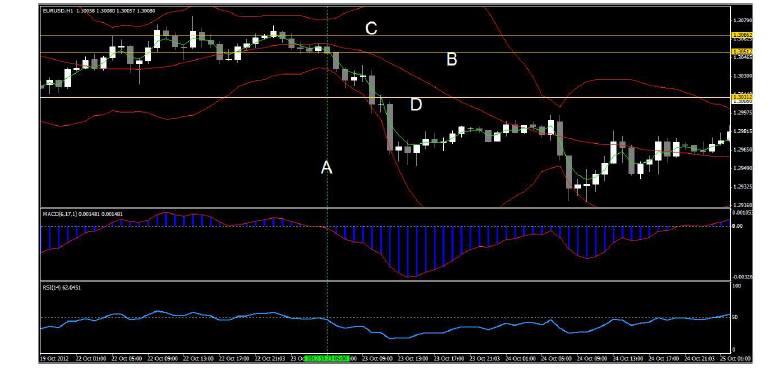Click the letter A annotation
Screen dimensions: 778x381
(x=326, y=168)
